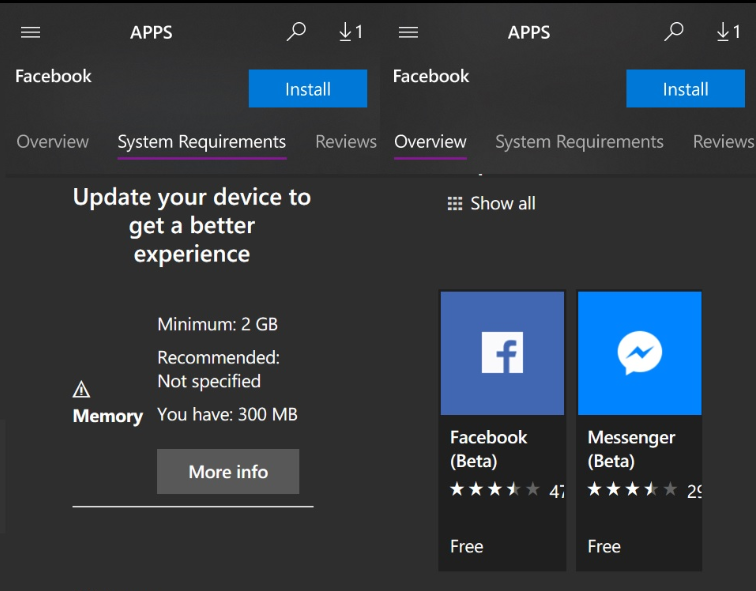Open the downloads indicator in the right panel
This screenshot has height=591, width=756.
(x=728, y=32)
